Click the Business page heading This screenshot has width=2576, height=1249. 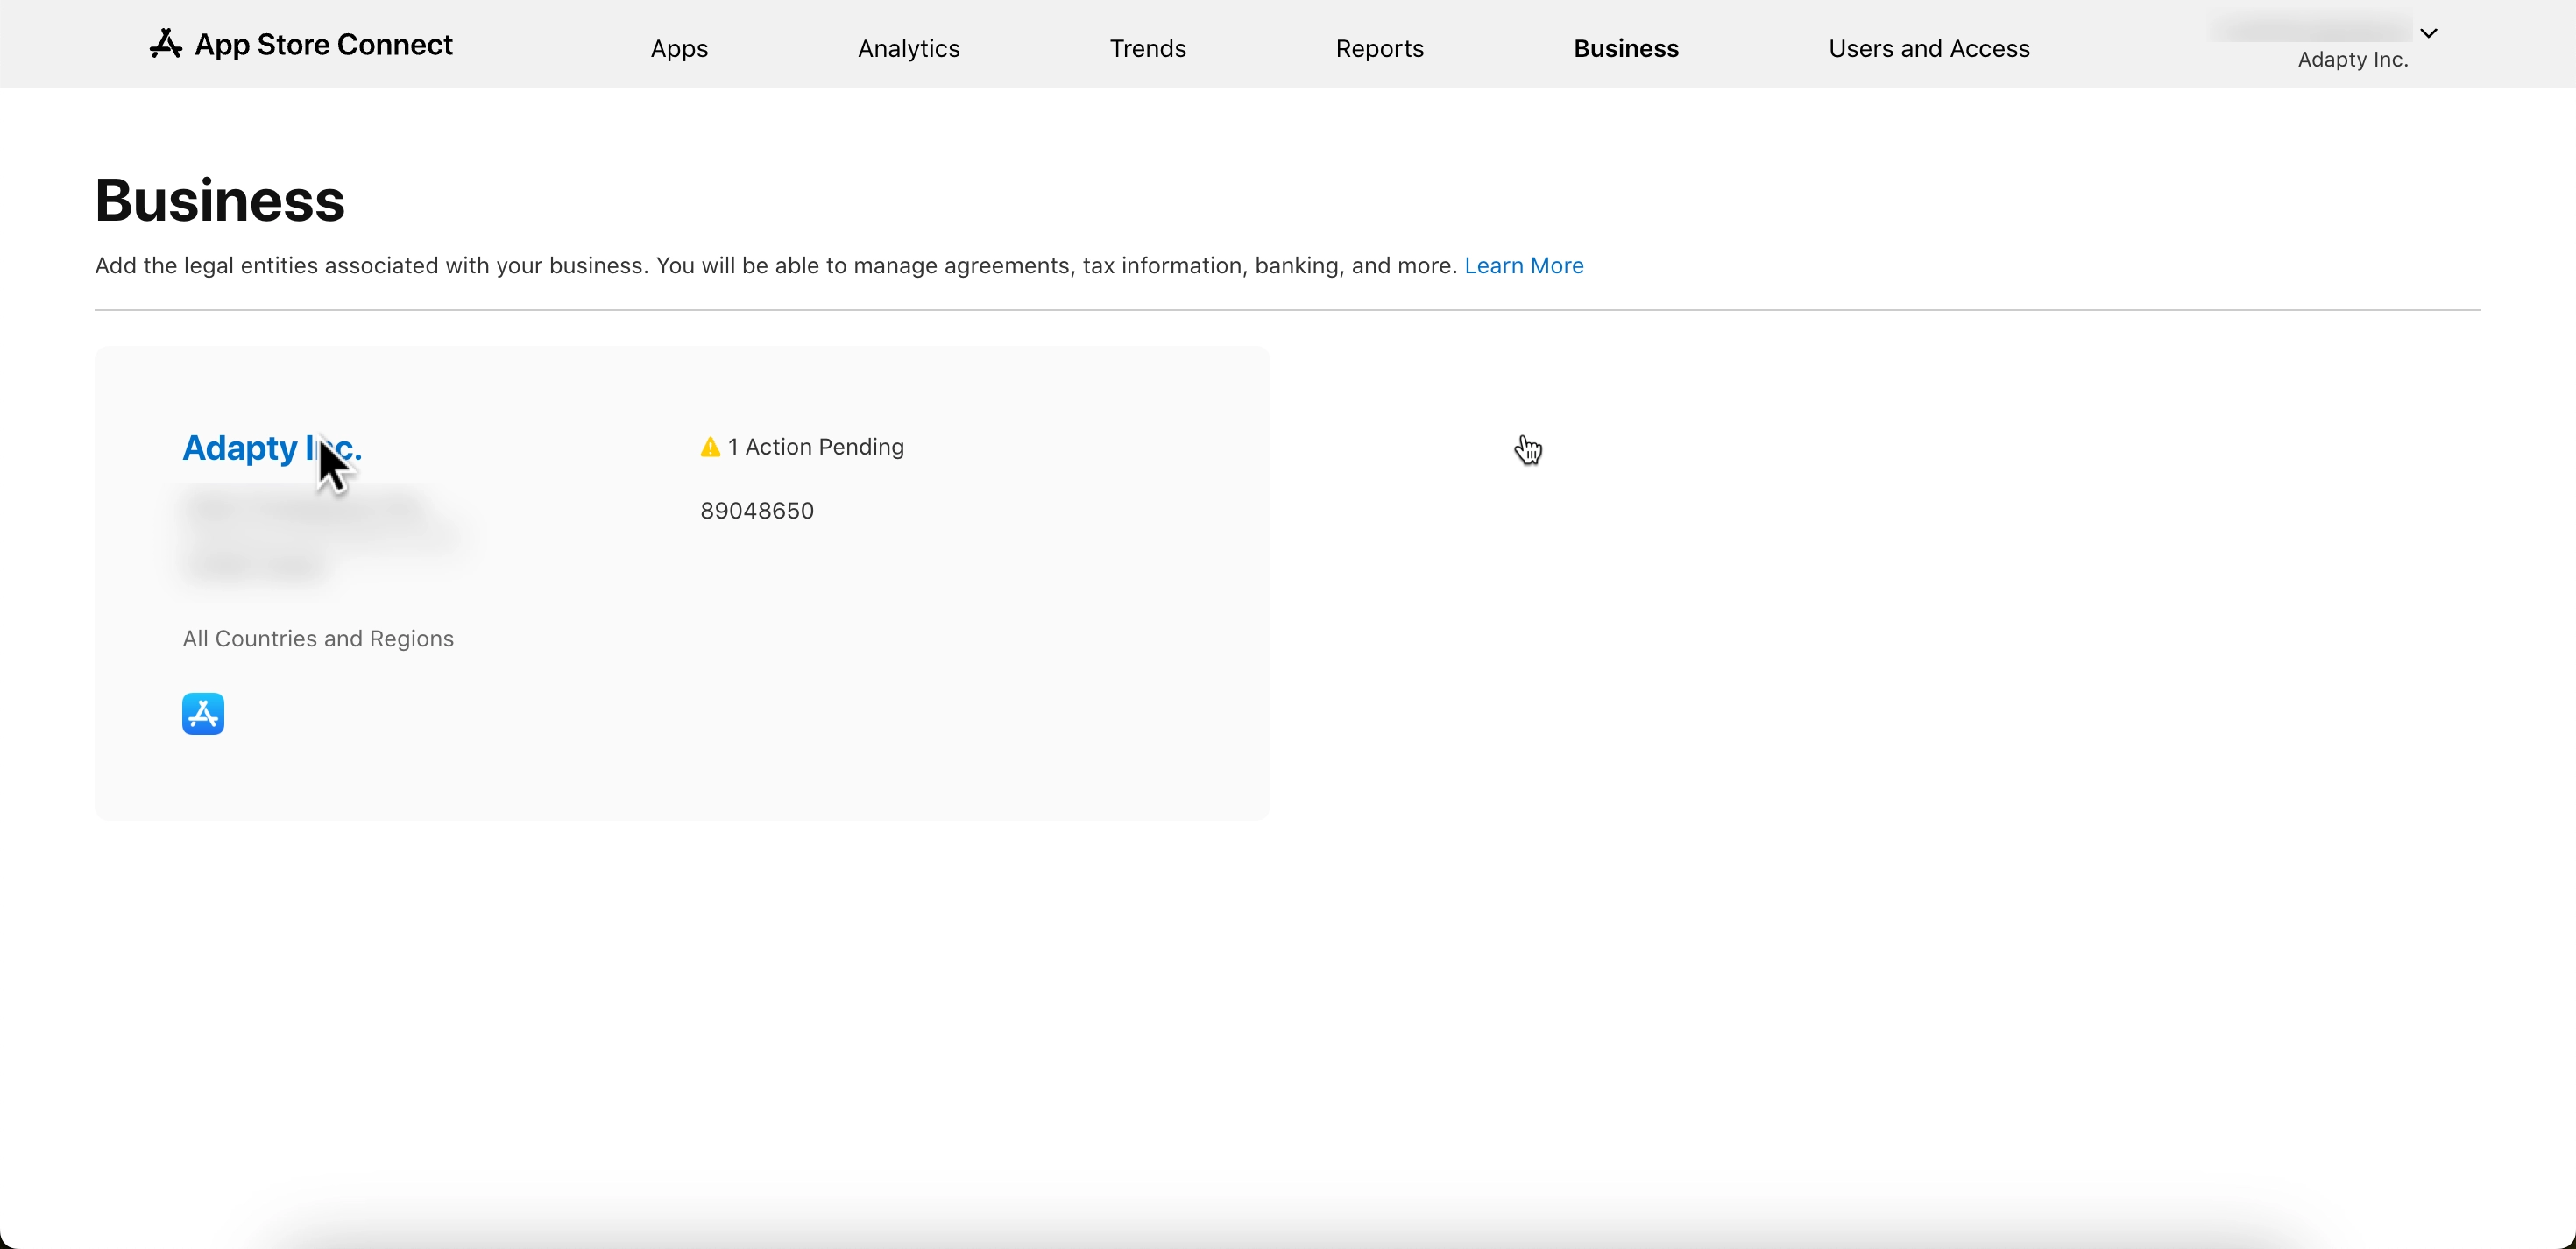pyautogui.click(x=219, y=200)
